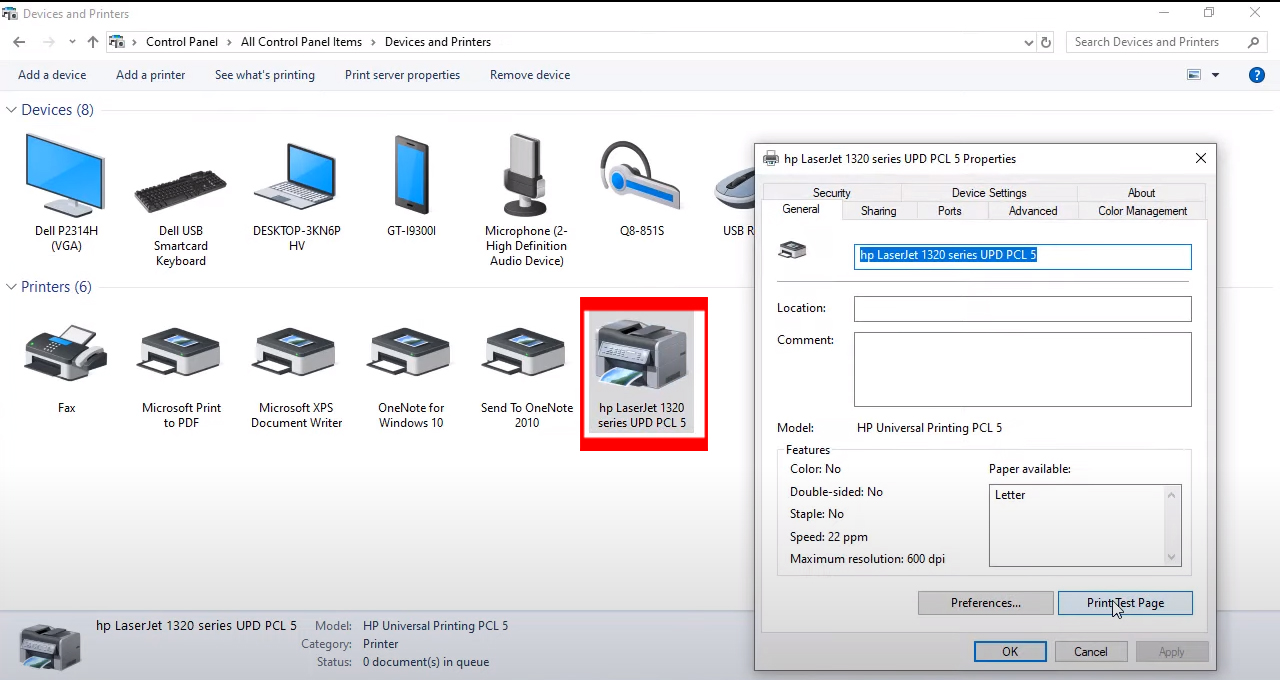Click the Location input field
The width and height of the screenshot is (1280, 680).
[x=1022, y=308]
